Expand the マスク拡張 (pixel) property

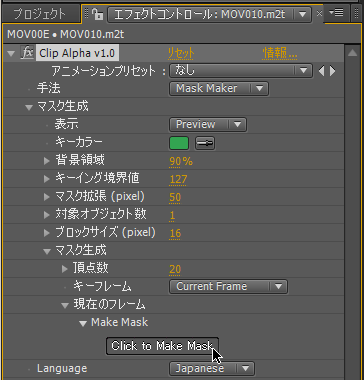[x=47, y=197]
